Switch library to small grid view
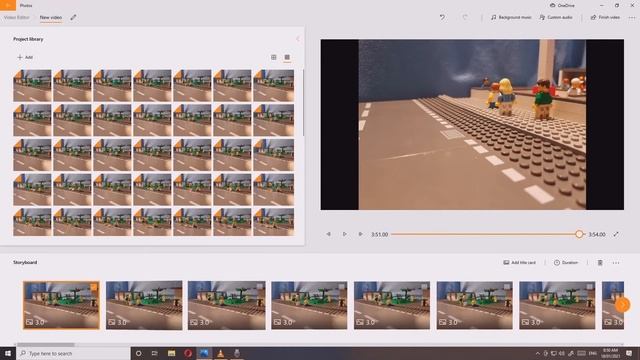 [x=287, y=57]
